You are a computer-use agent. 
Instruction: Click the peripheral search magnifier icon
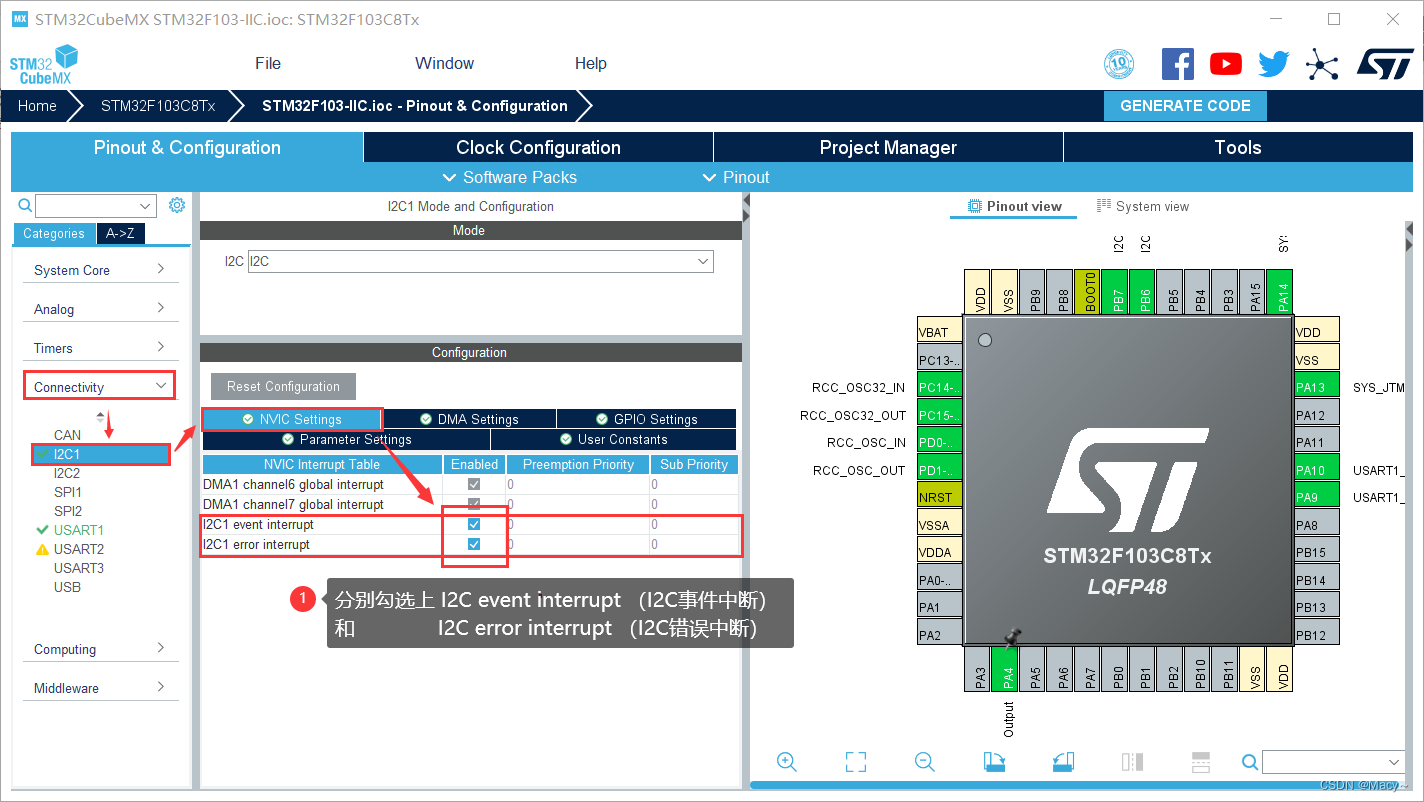(26, 205)
